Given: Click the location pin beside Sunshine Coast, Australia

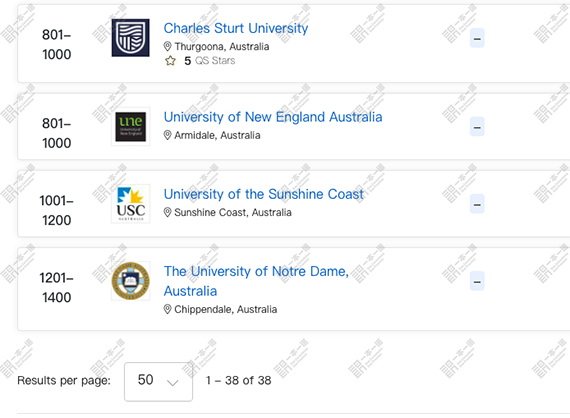Looking at the screenshot, I should pos(167,212).
